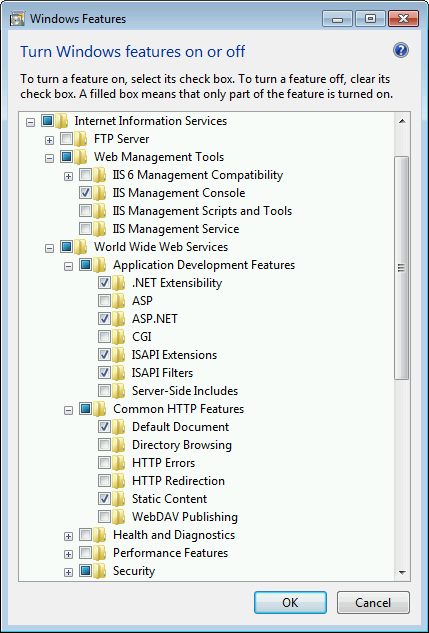Select the World Wide Web Services item
This screenshot has height=633, width=429.
(x=161, y=247)
